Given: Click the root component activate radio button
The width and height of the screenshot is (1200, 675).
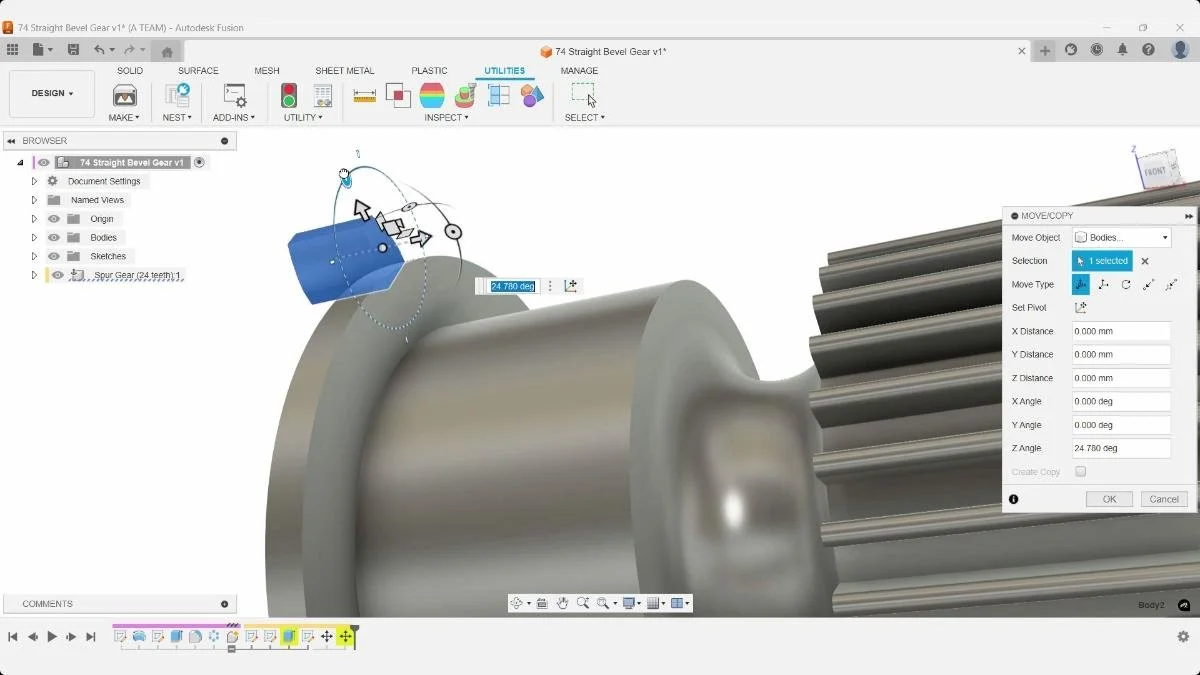Looking at the screenshot, I should pyautogui.click(x=200, y=162).
